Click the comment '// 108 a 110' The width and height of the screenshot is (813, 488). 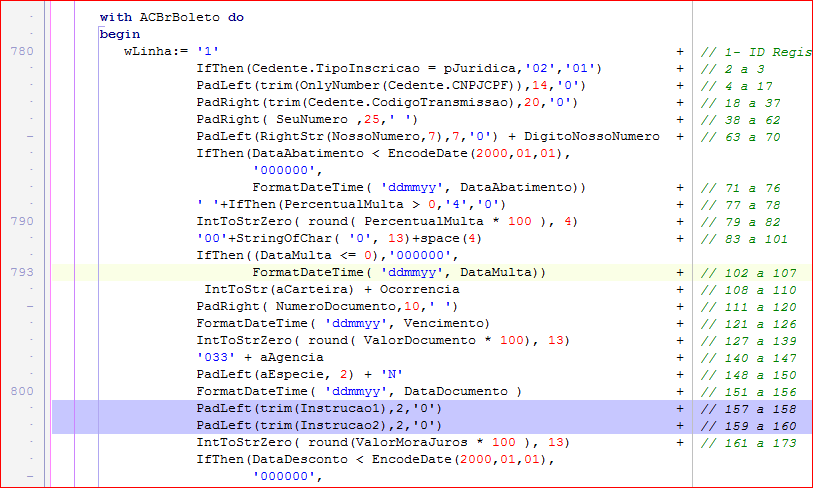pyautogui.click(x=748, y=290)
